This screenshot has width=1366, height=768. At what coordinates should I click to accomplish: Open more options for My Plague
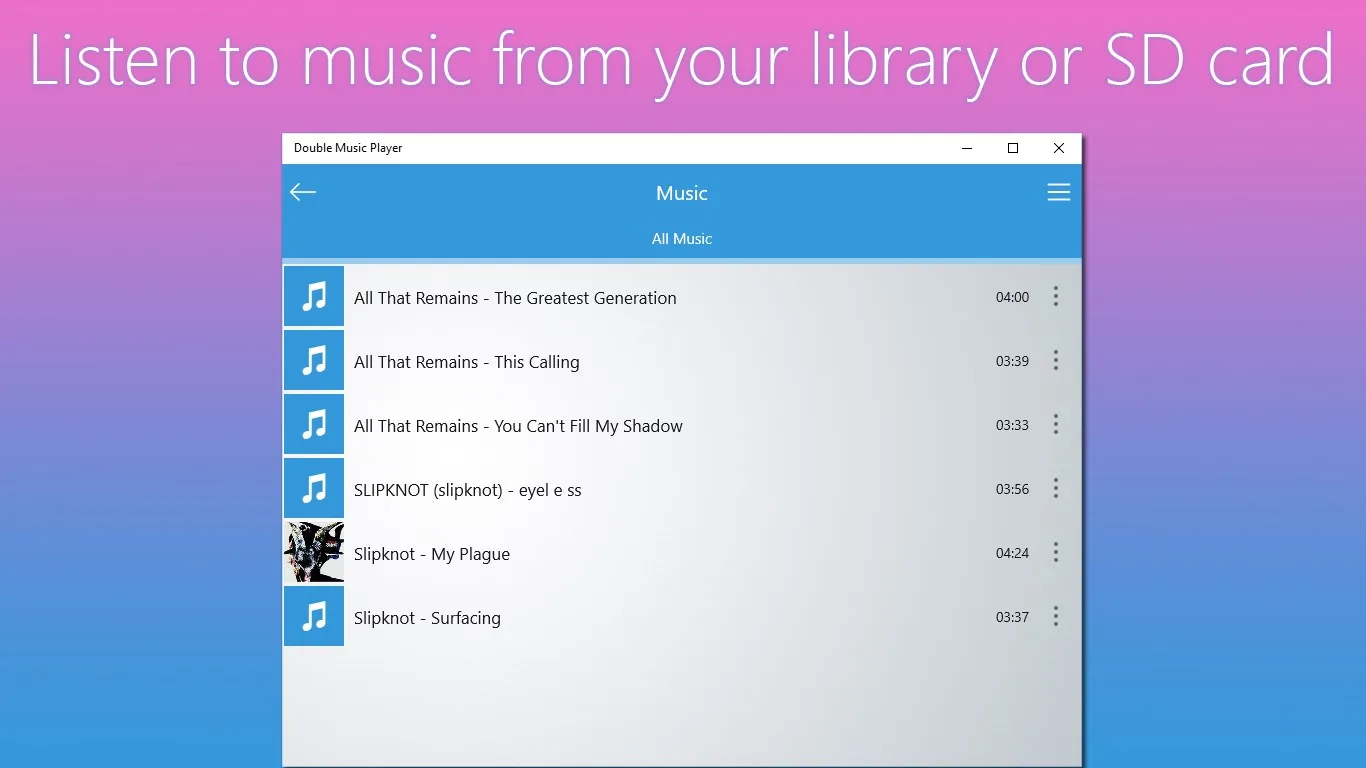1055,552
